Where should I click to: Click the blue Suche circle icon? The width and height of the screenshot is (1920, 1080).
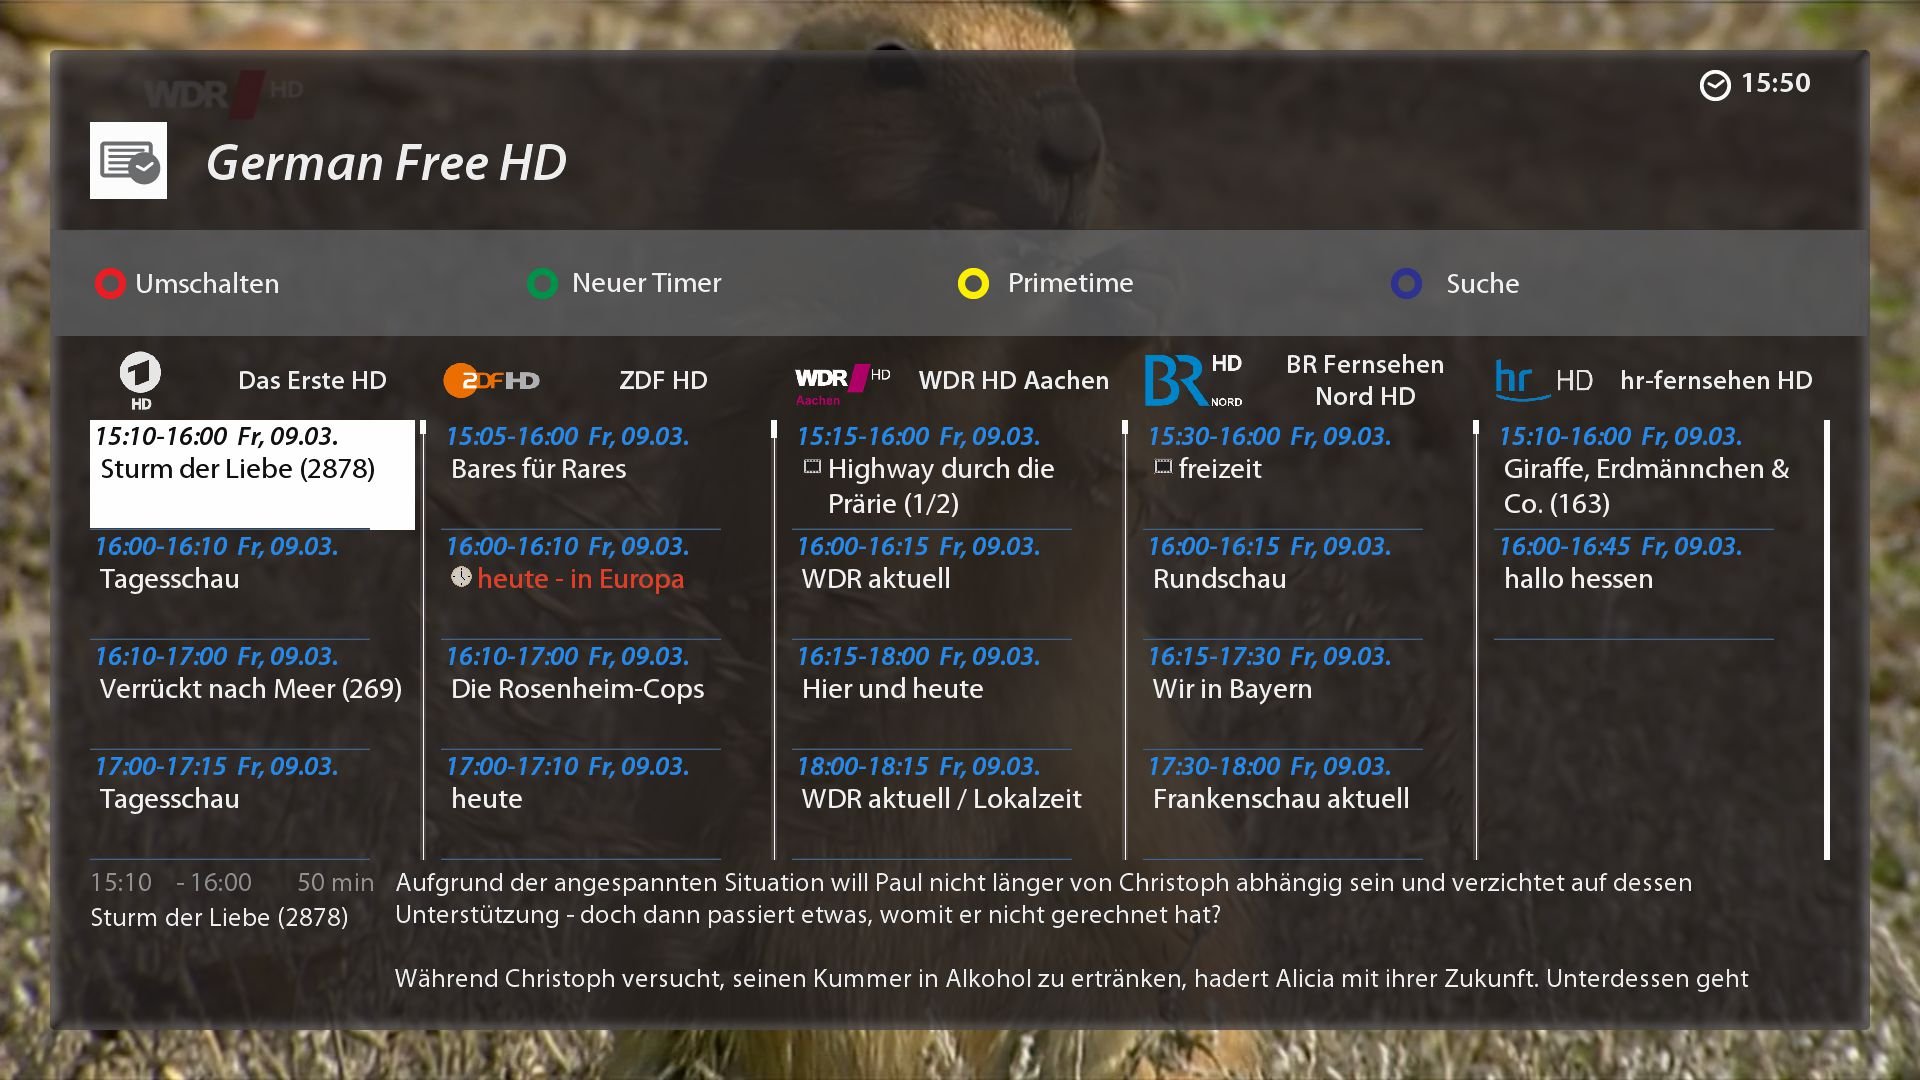(1406, 284)
